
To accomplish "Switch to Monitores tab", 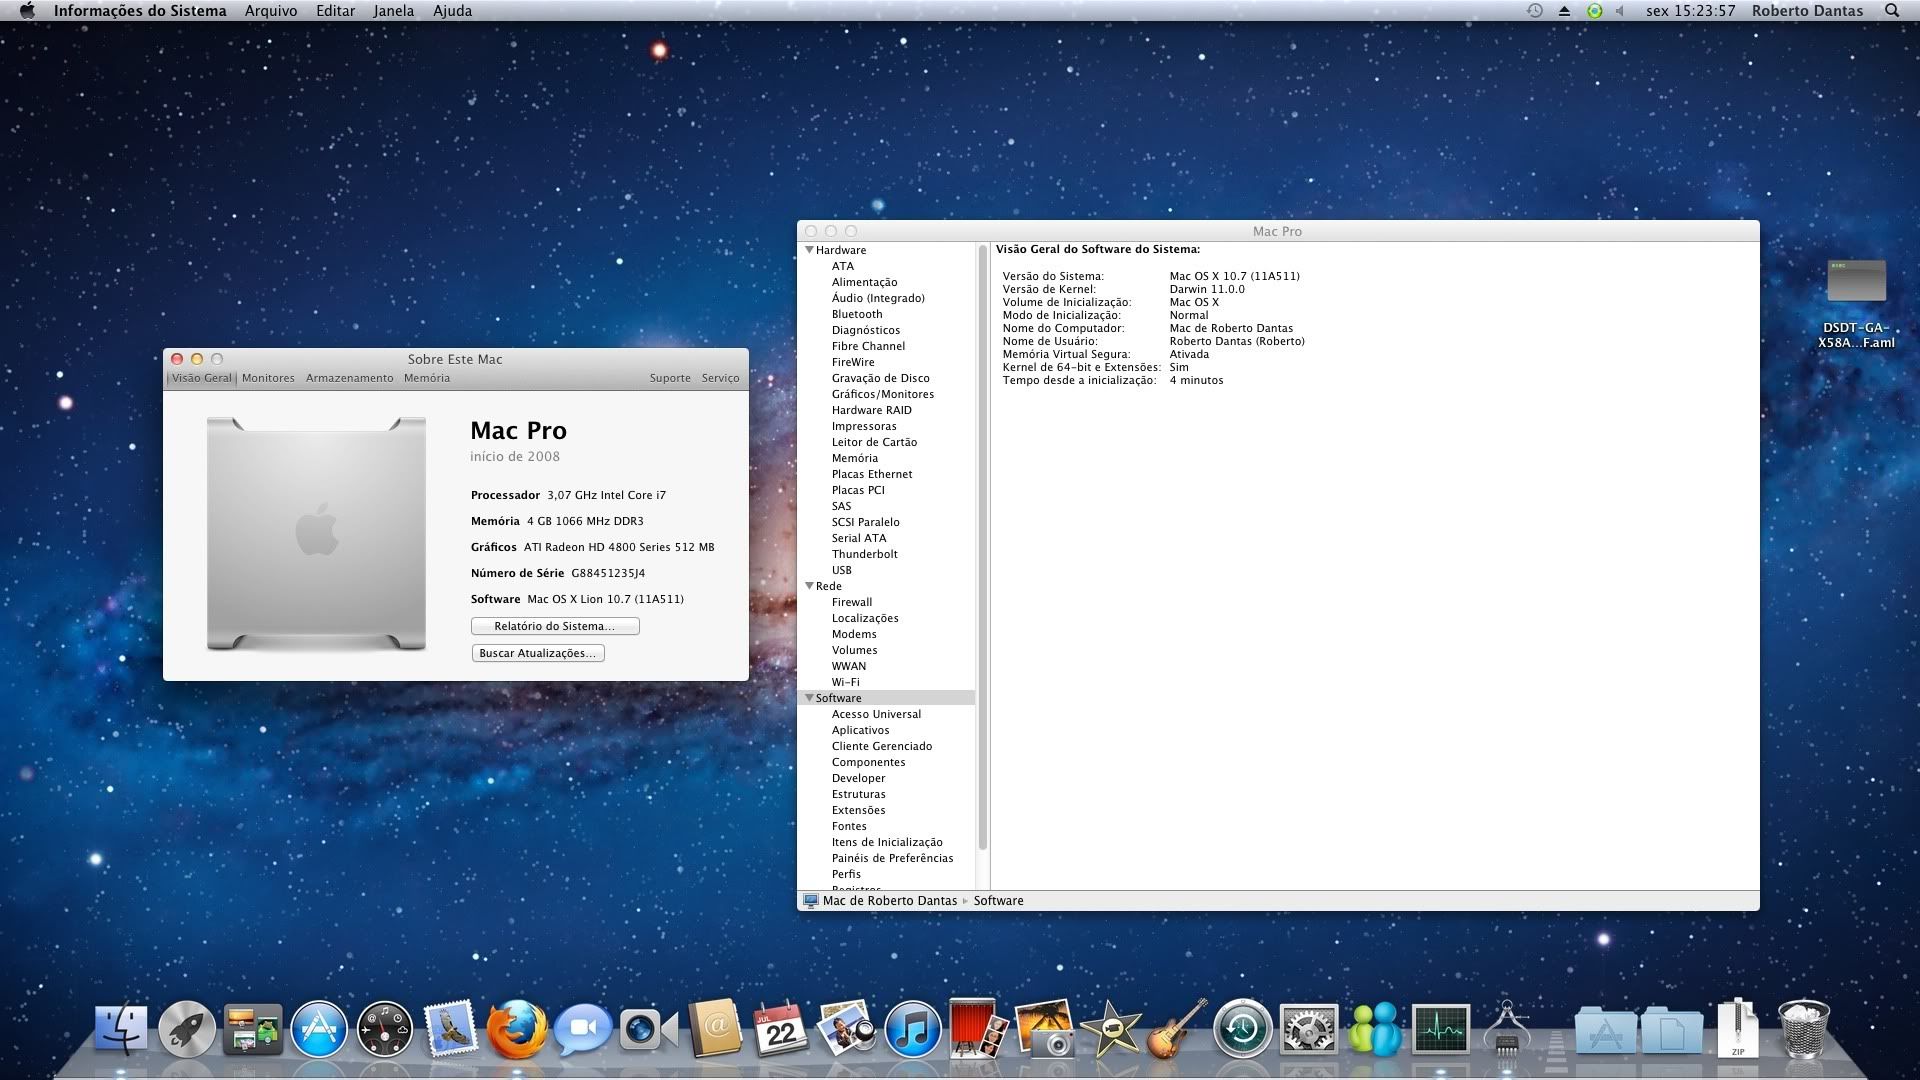I will point(268,378).
